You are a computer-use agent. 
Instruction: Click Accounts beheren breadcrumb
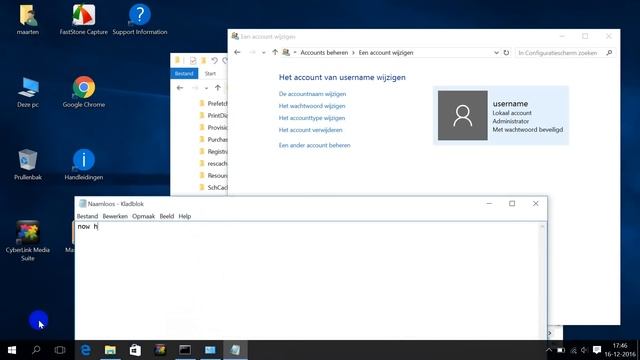pos(324,53)
